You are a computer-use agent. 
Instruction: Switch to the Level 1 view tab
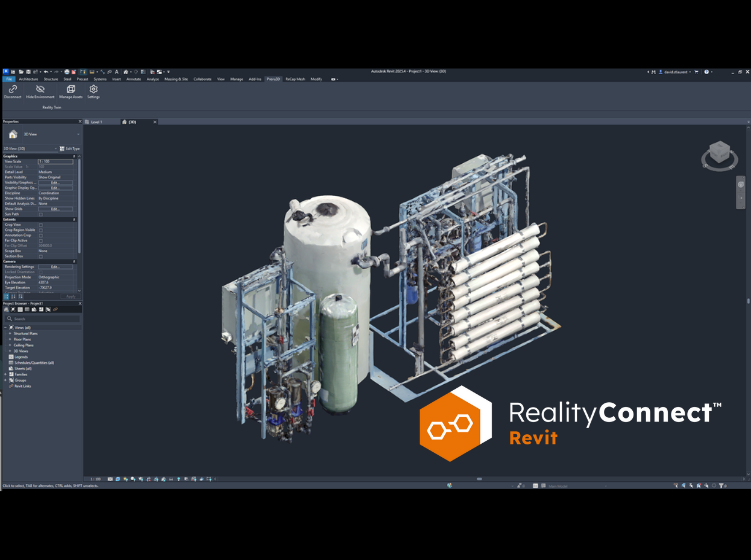tap(97, 122)
